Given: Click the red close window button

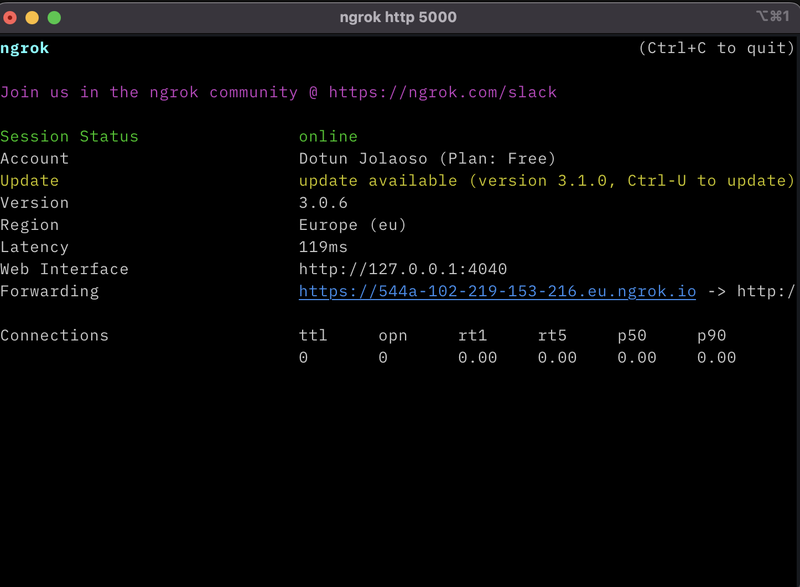Looking at the screenshot, I should click(x=11, y=17).
